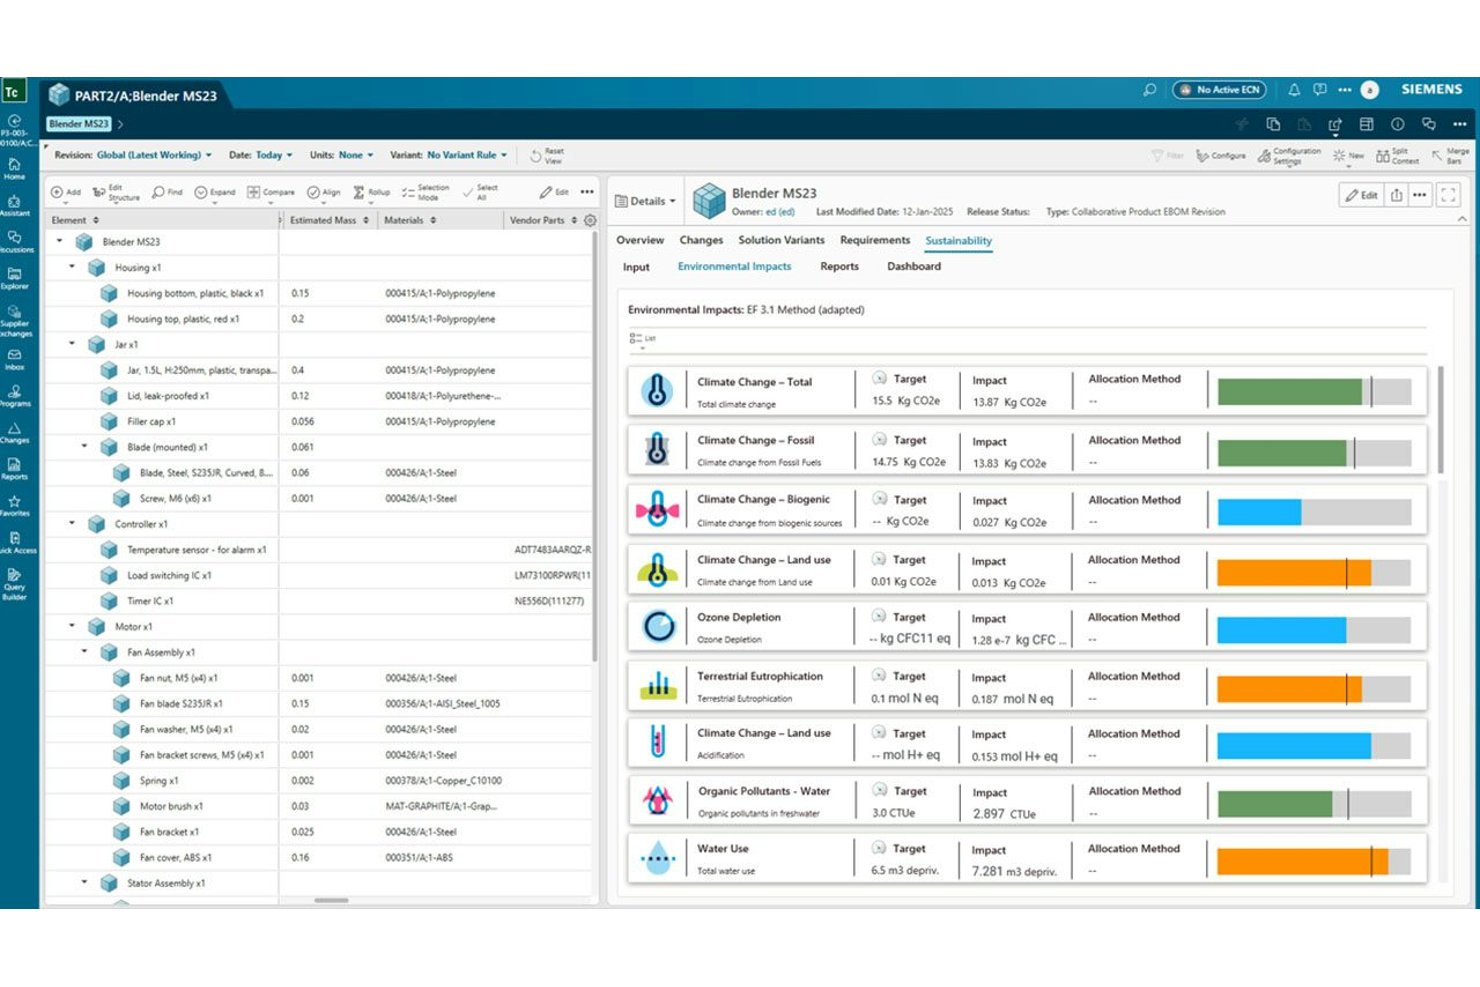Click the No Active ECN button
Screen dimensions: 1480x987
1219,90
